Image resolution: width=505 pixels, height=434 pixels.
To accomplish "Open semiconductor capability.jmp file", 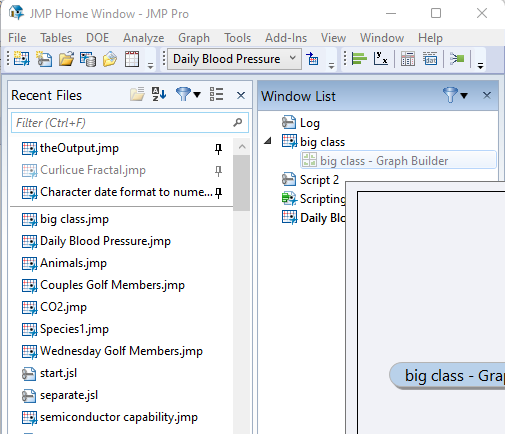I will pyautogui.click(x=119, y=417).
